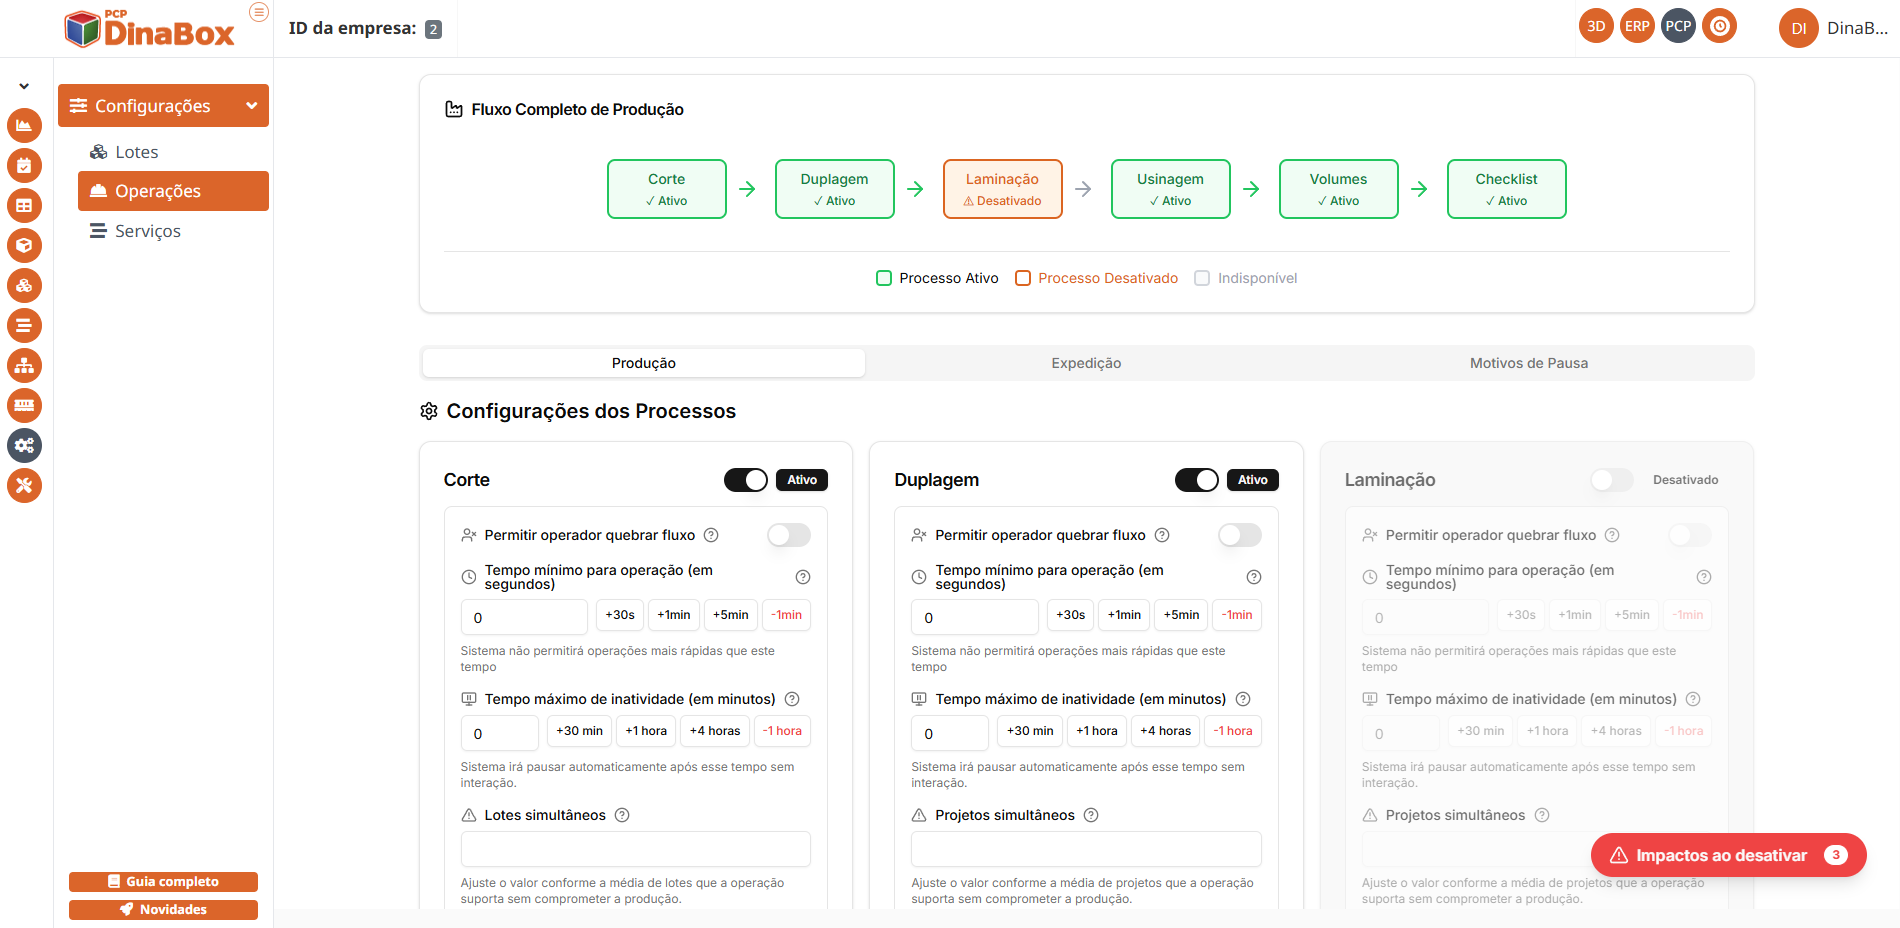1900x928 pixels.
Task: Focus the Corte Lotes simultâneos input field
Action: pos(635,849)
